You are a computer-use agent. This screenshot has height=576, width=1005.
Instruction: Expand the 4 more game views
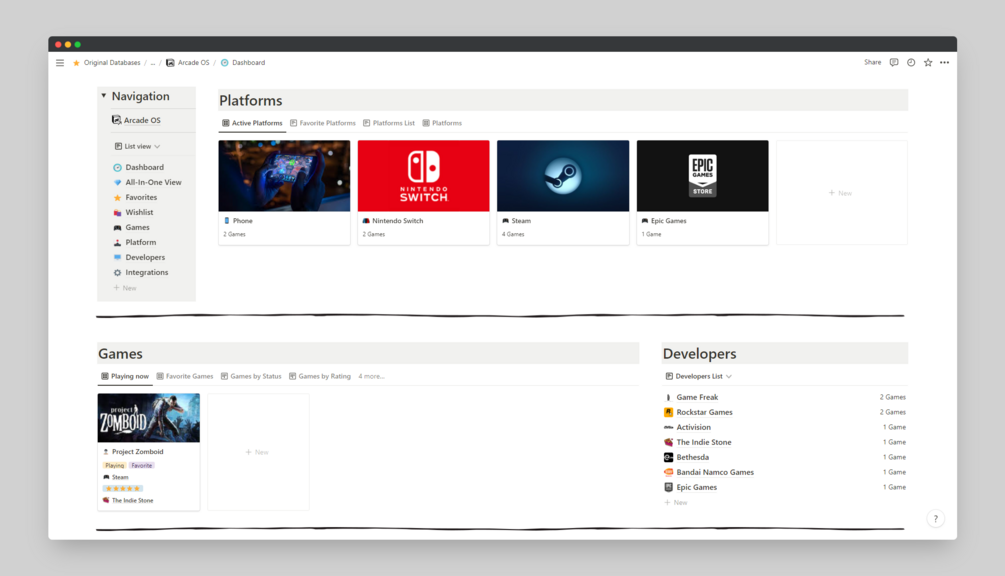371,376
